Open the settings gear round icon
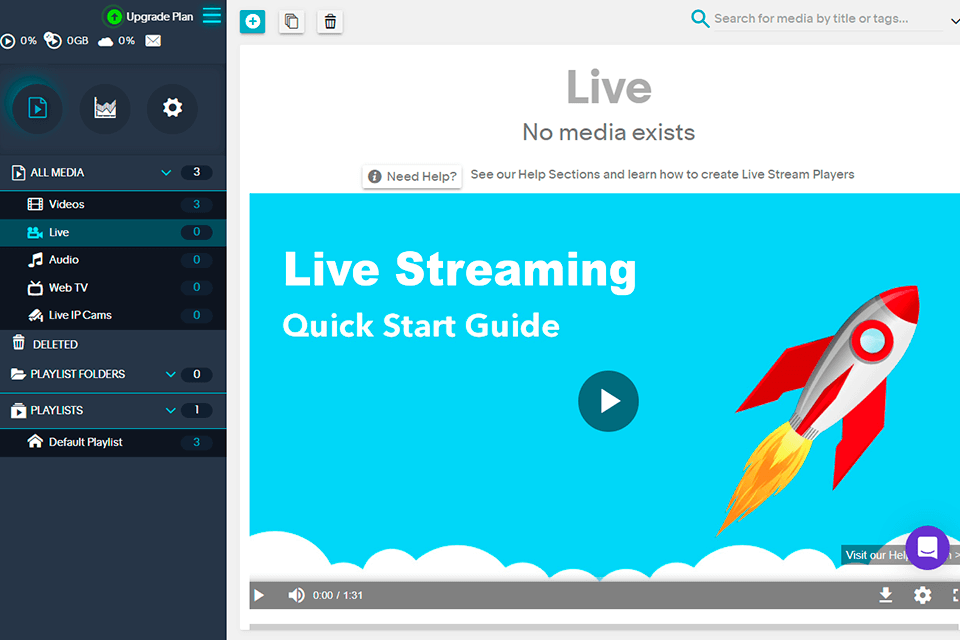Viewport: 960px width, 640px height. point(172,108)
